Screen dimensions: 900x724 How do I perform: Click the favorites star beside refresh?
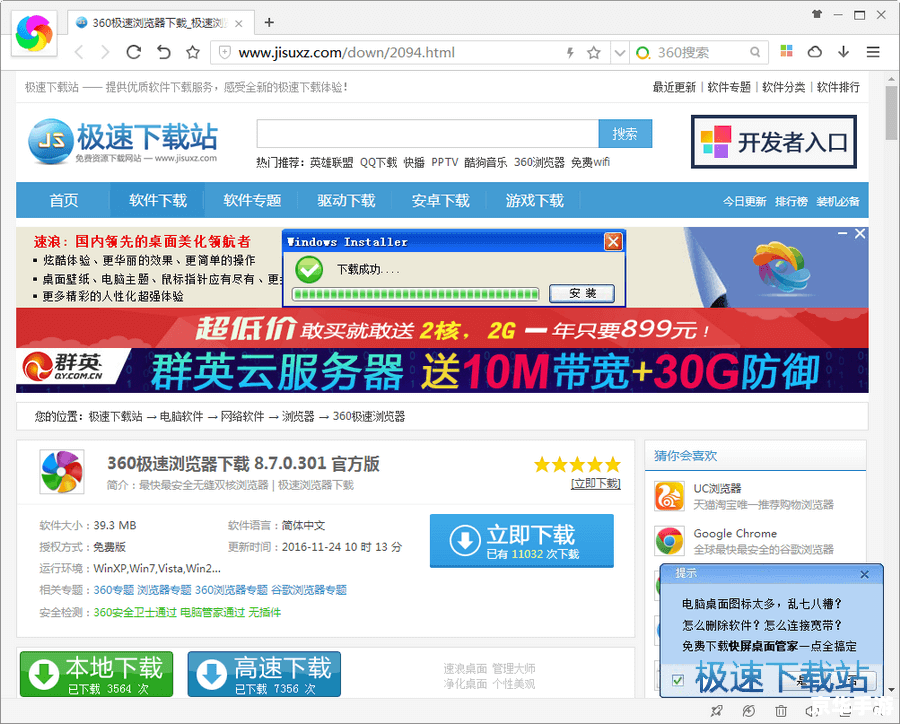[193, 53]
